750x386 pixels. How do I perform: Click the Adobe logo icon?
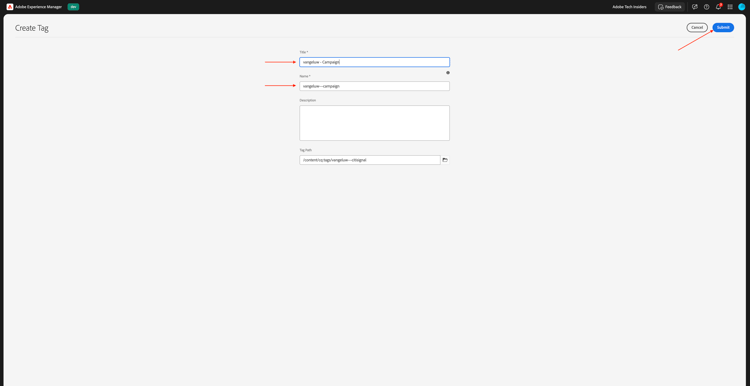[10, 7]
